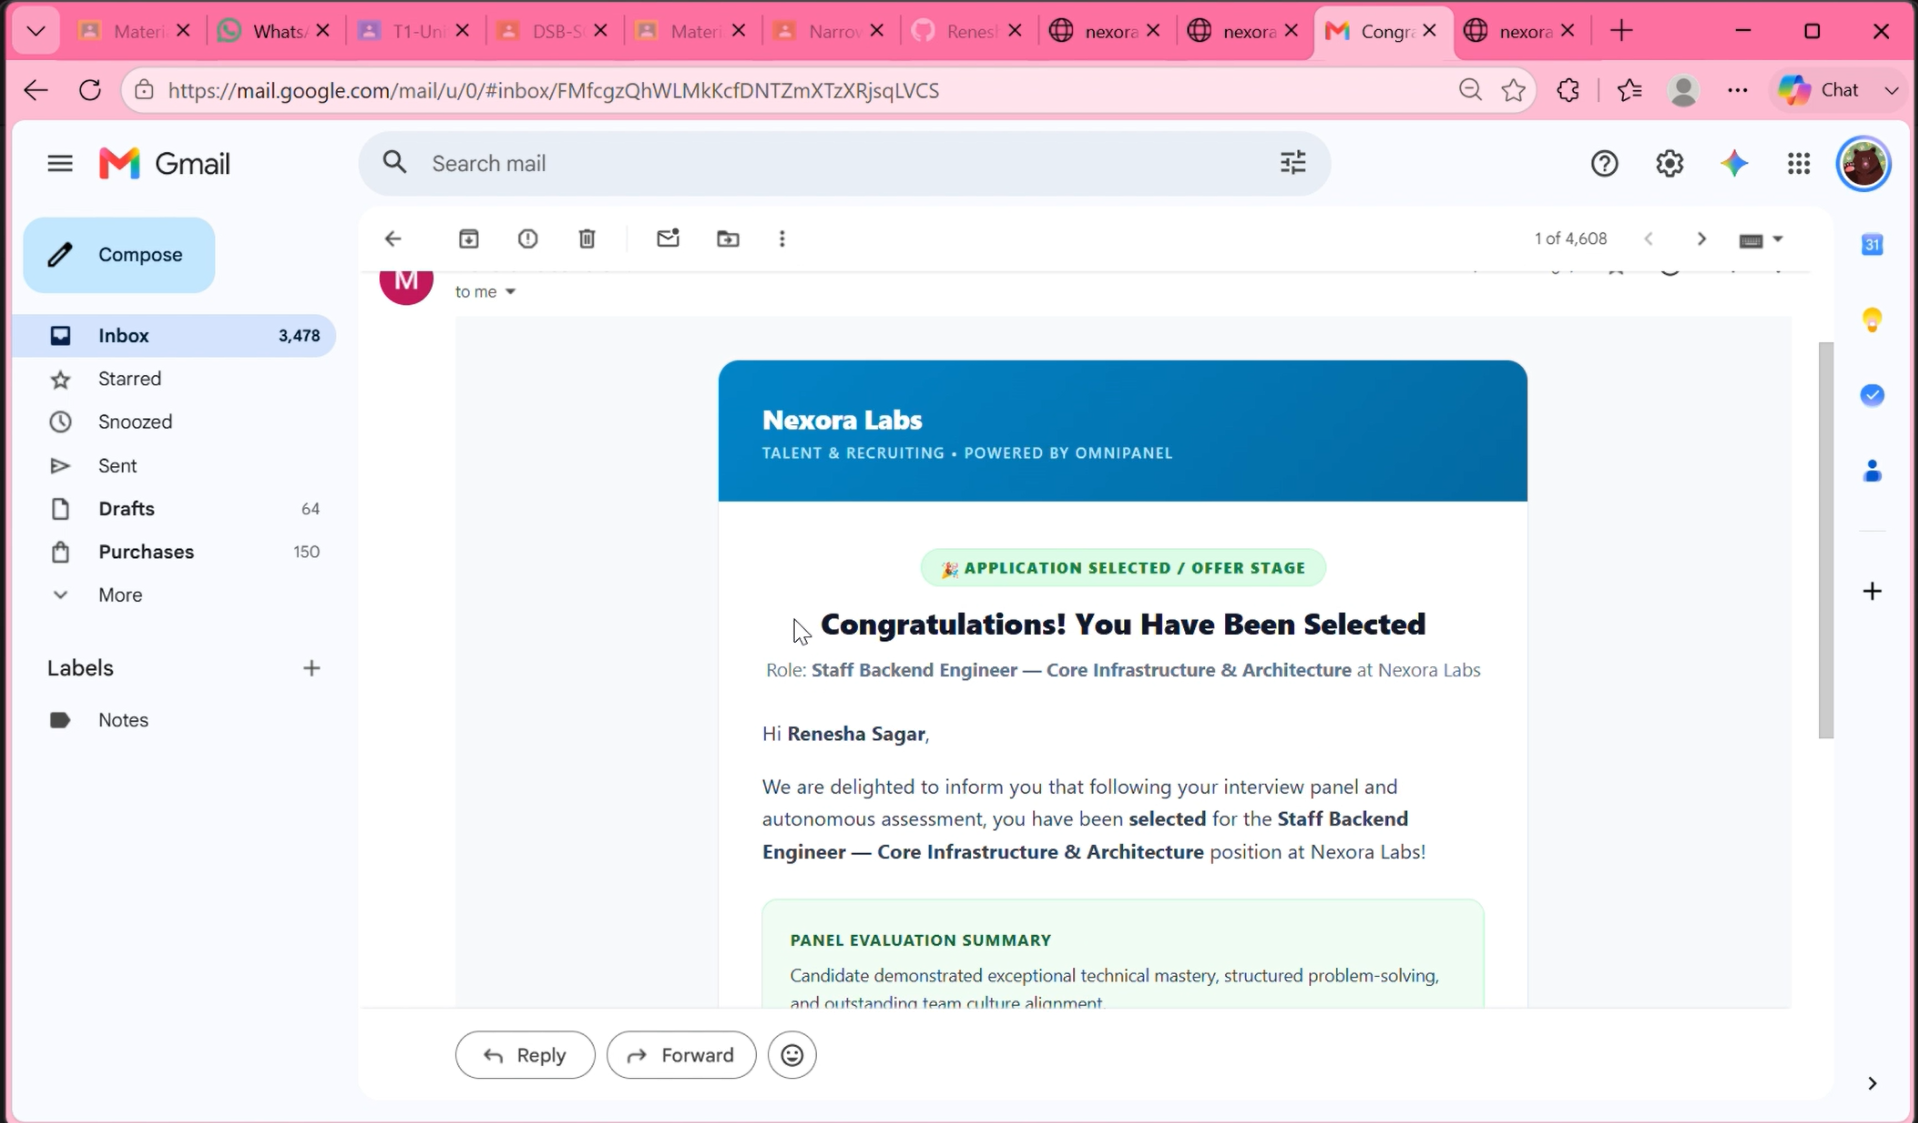Show search options filter icon

pos(1293,163)
